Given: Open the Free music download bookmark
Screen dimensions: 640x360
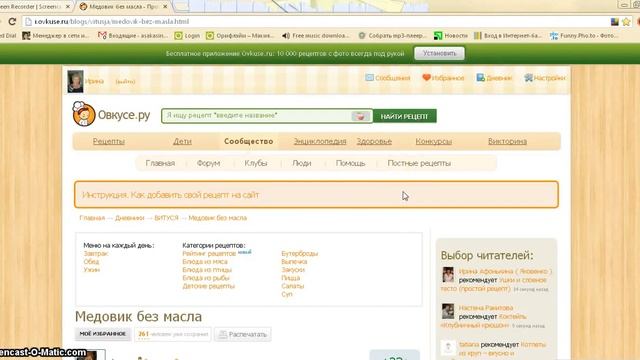Looking at the screenshot, I should tap(316, 36).
